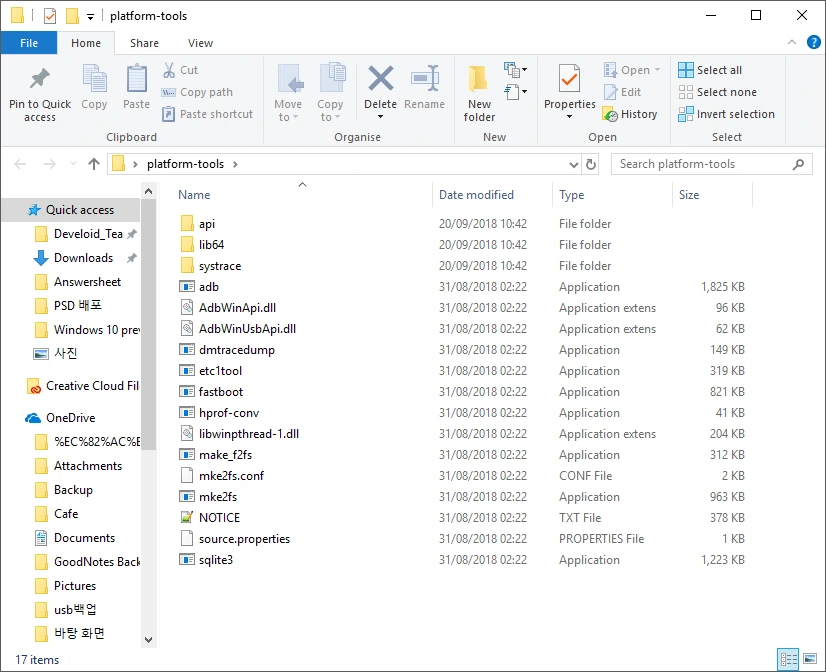Image resolution: width=826 pixels, height=672 pixels.
Task: Click the Cut scissors command
Action: click(180, 70)
